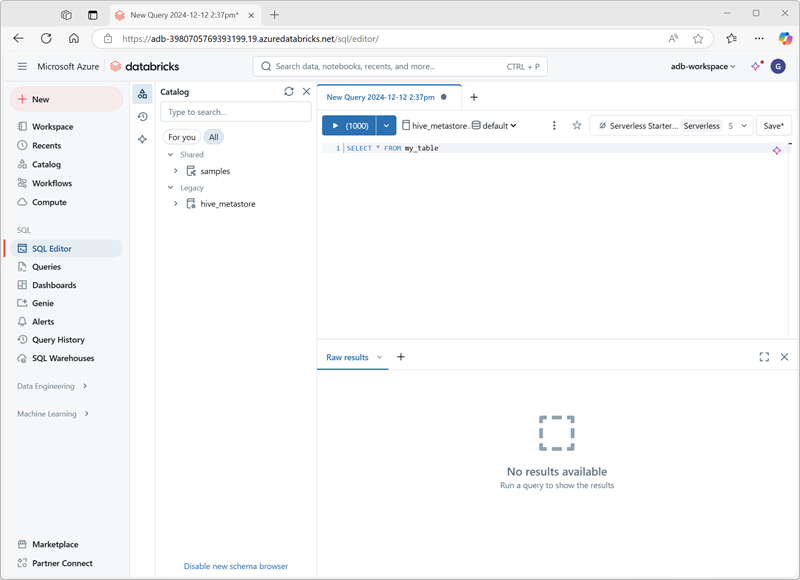Screen dimensions: 800x580
Task: Go back in the browser
Action: pyautogui.click(x=19, y=38)
